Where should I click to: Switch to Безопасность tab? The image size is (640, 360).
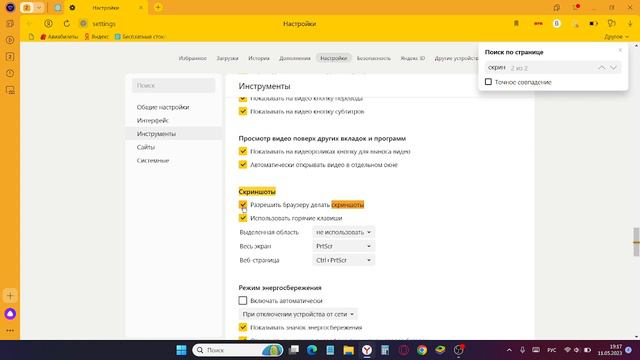click(x=373, y=58)
